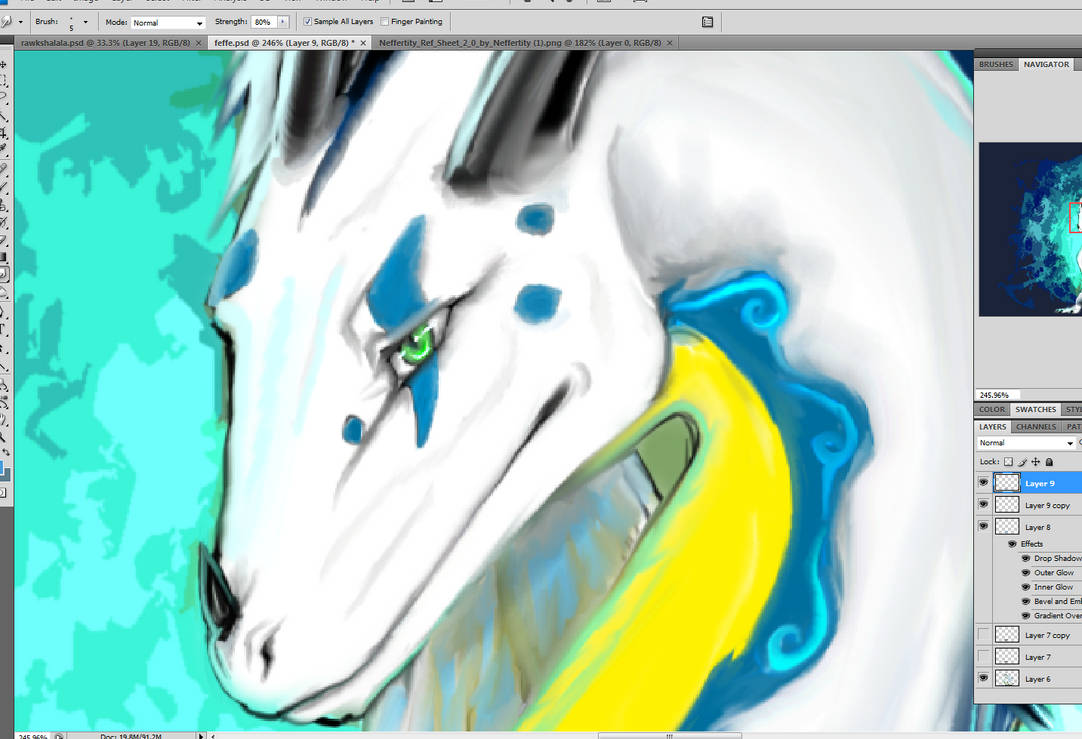Click Lock transparent pixels icon
The image size is (1082, 739).
click(1008, 462)
